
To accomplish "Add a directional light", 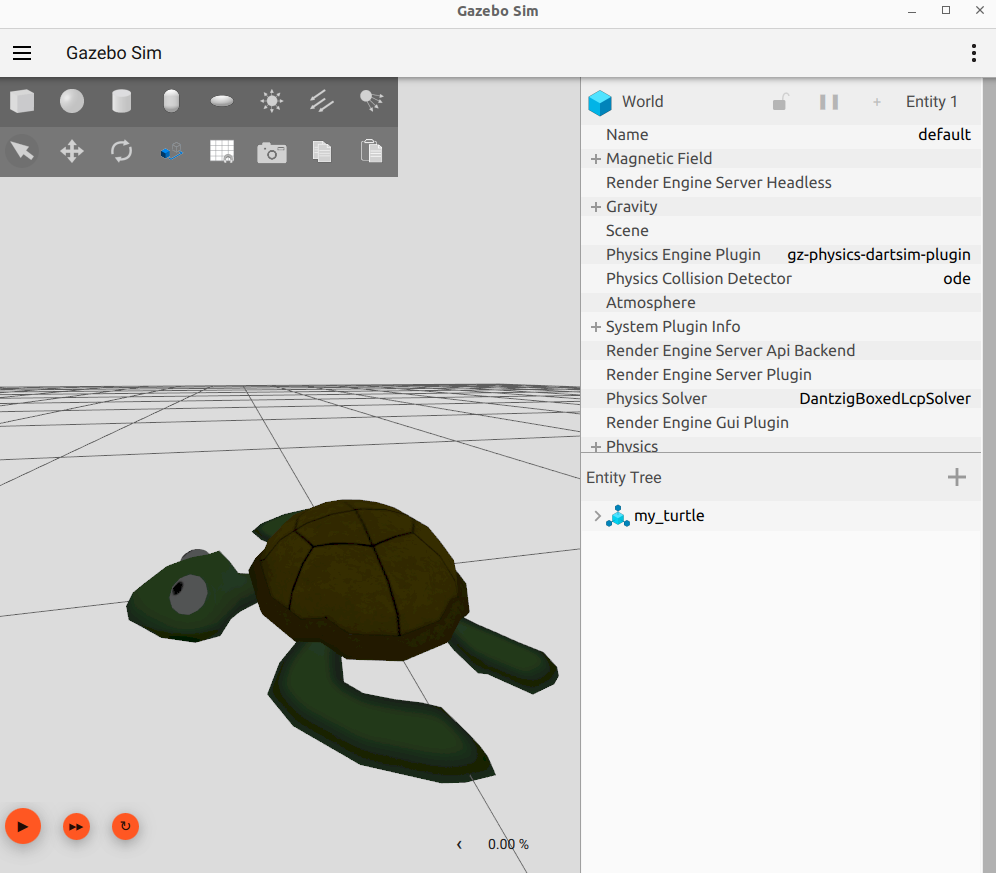I will point(321,101).
